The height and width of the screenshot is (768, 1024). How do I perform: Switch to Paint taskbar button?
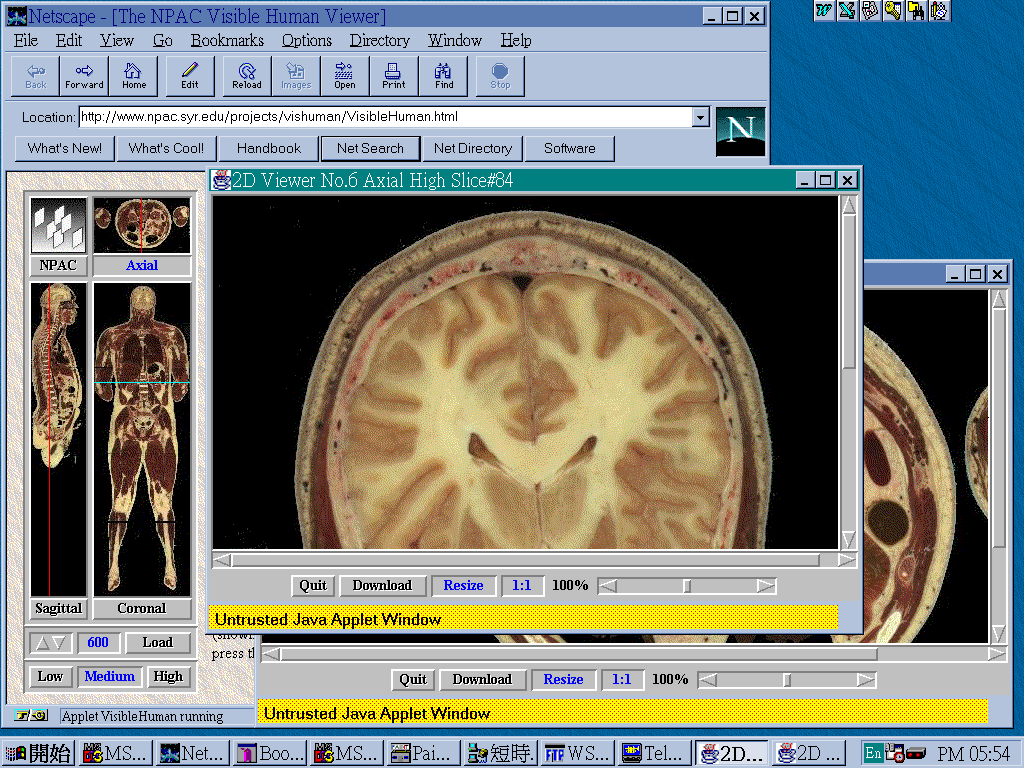tap(422, 754)
